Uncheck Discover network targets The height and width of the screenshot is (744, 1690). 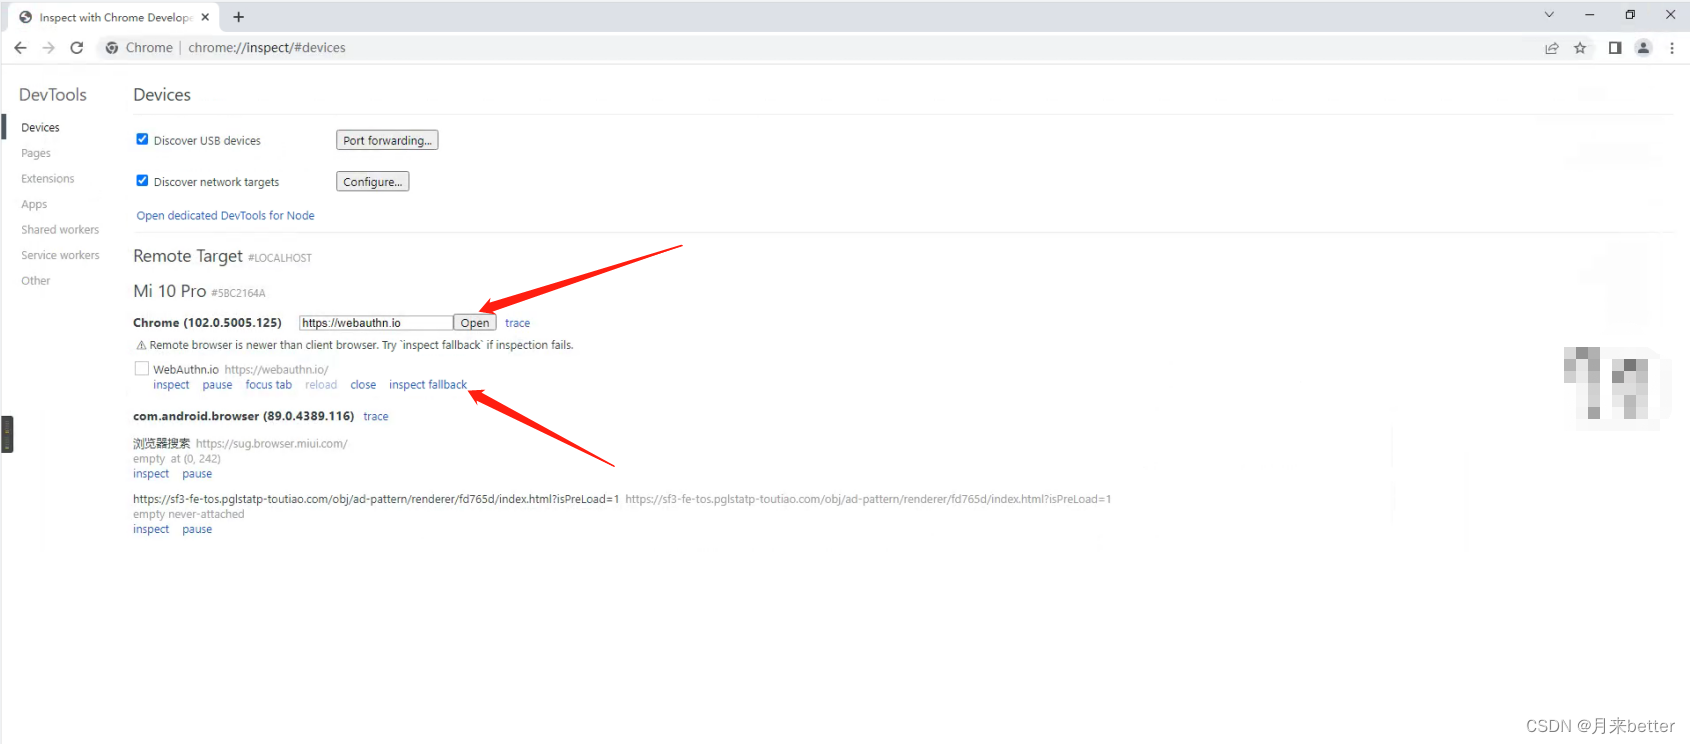[142, 181]
